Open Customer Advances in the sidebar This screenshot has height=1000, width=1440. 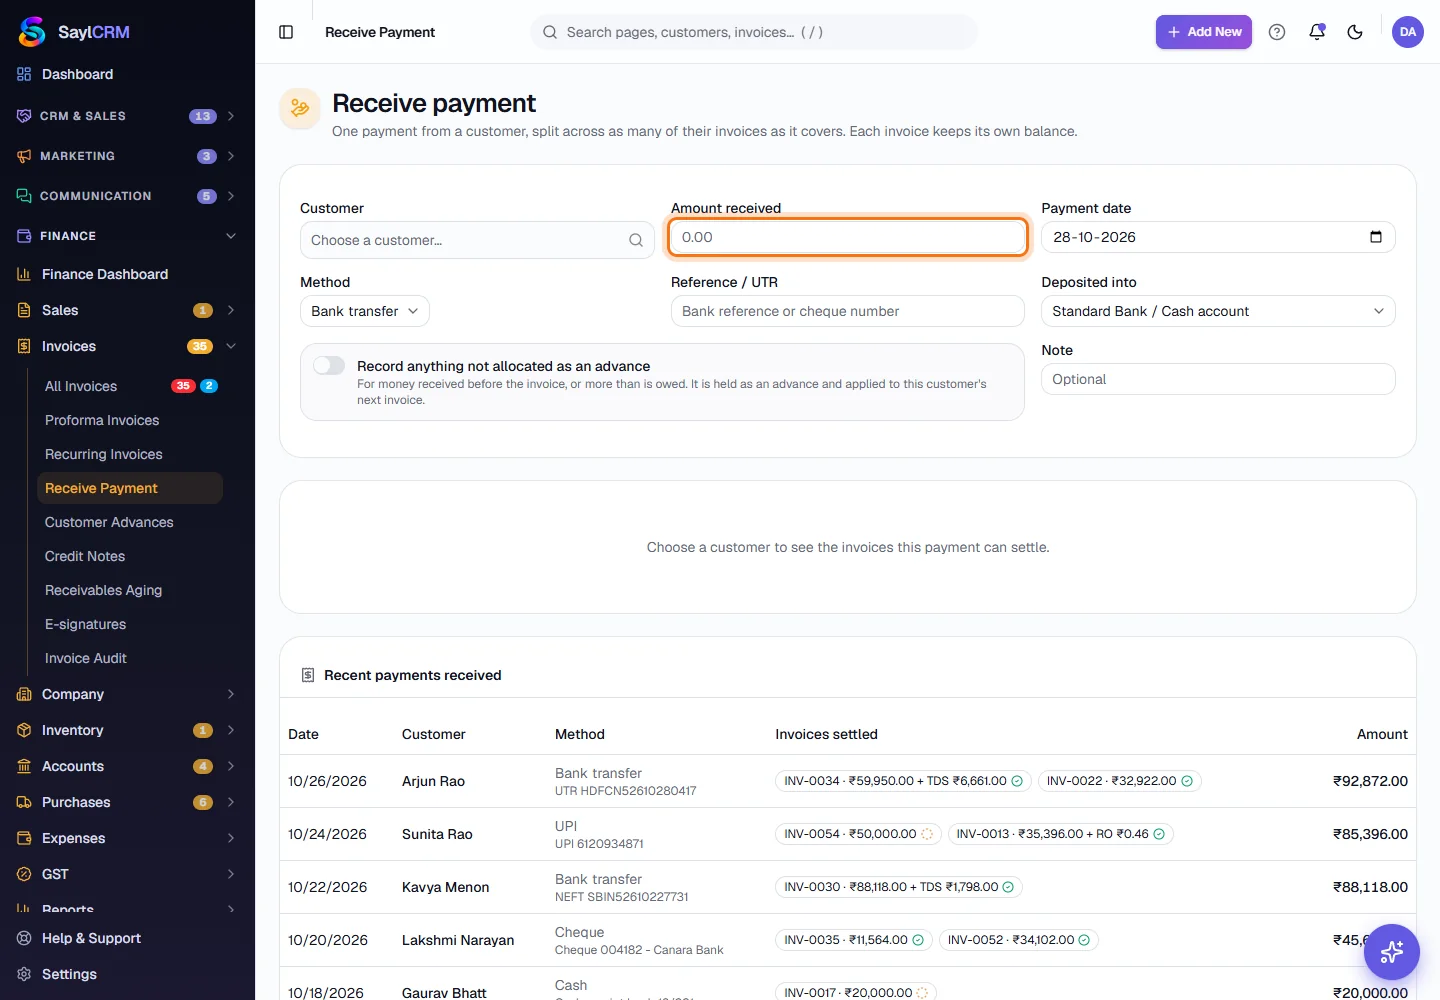tap(109, 522)
